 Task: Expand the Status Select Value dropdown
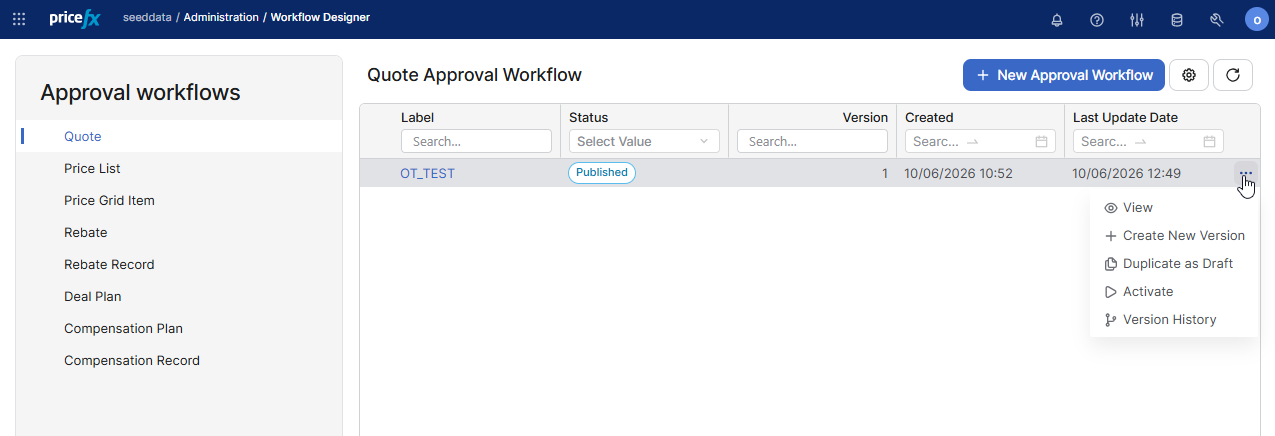644,141
